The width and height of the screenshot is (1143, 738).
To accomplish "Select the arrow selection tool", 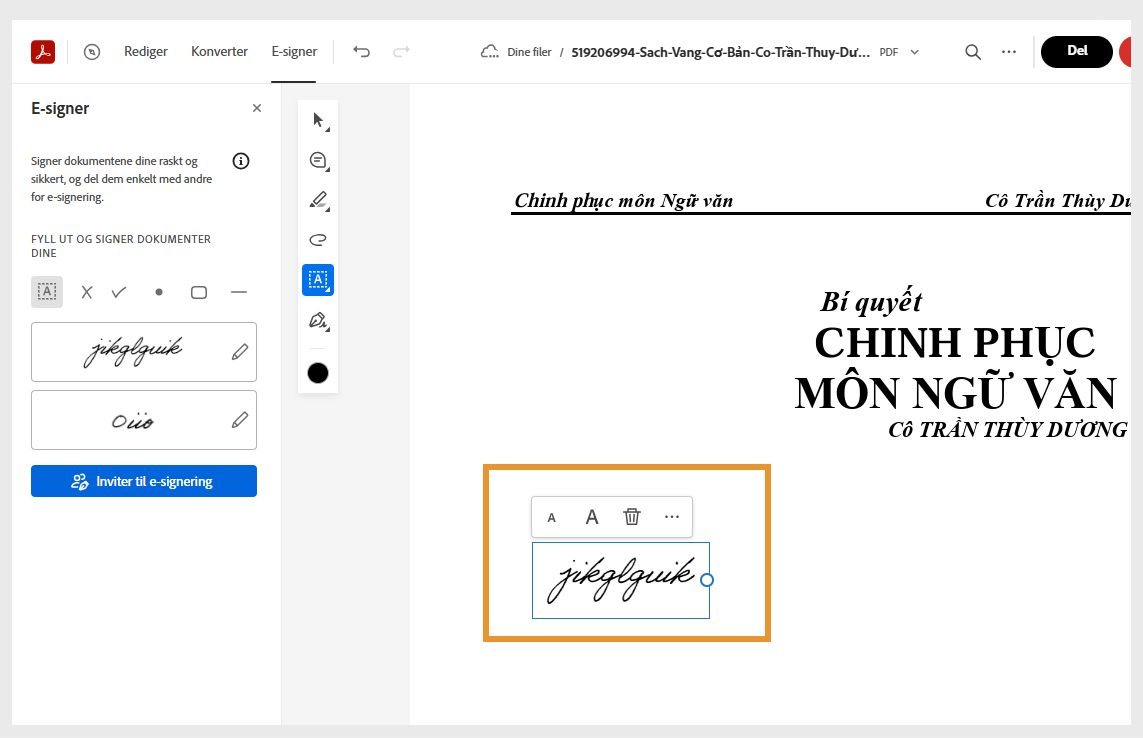I will click(x=319, y=120).
